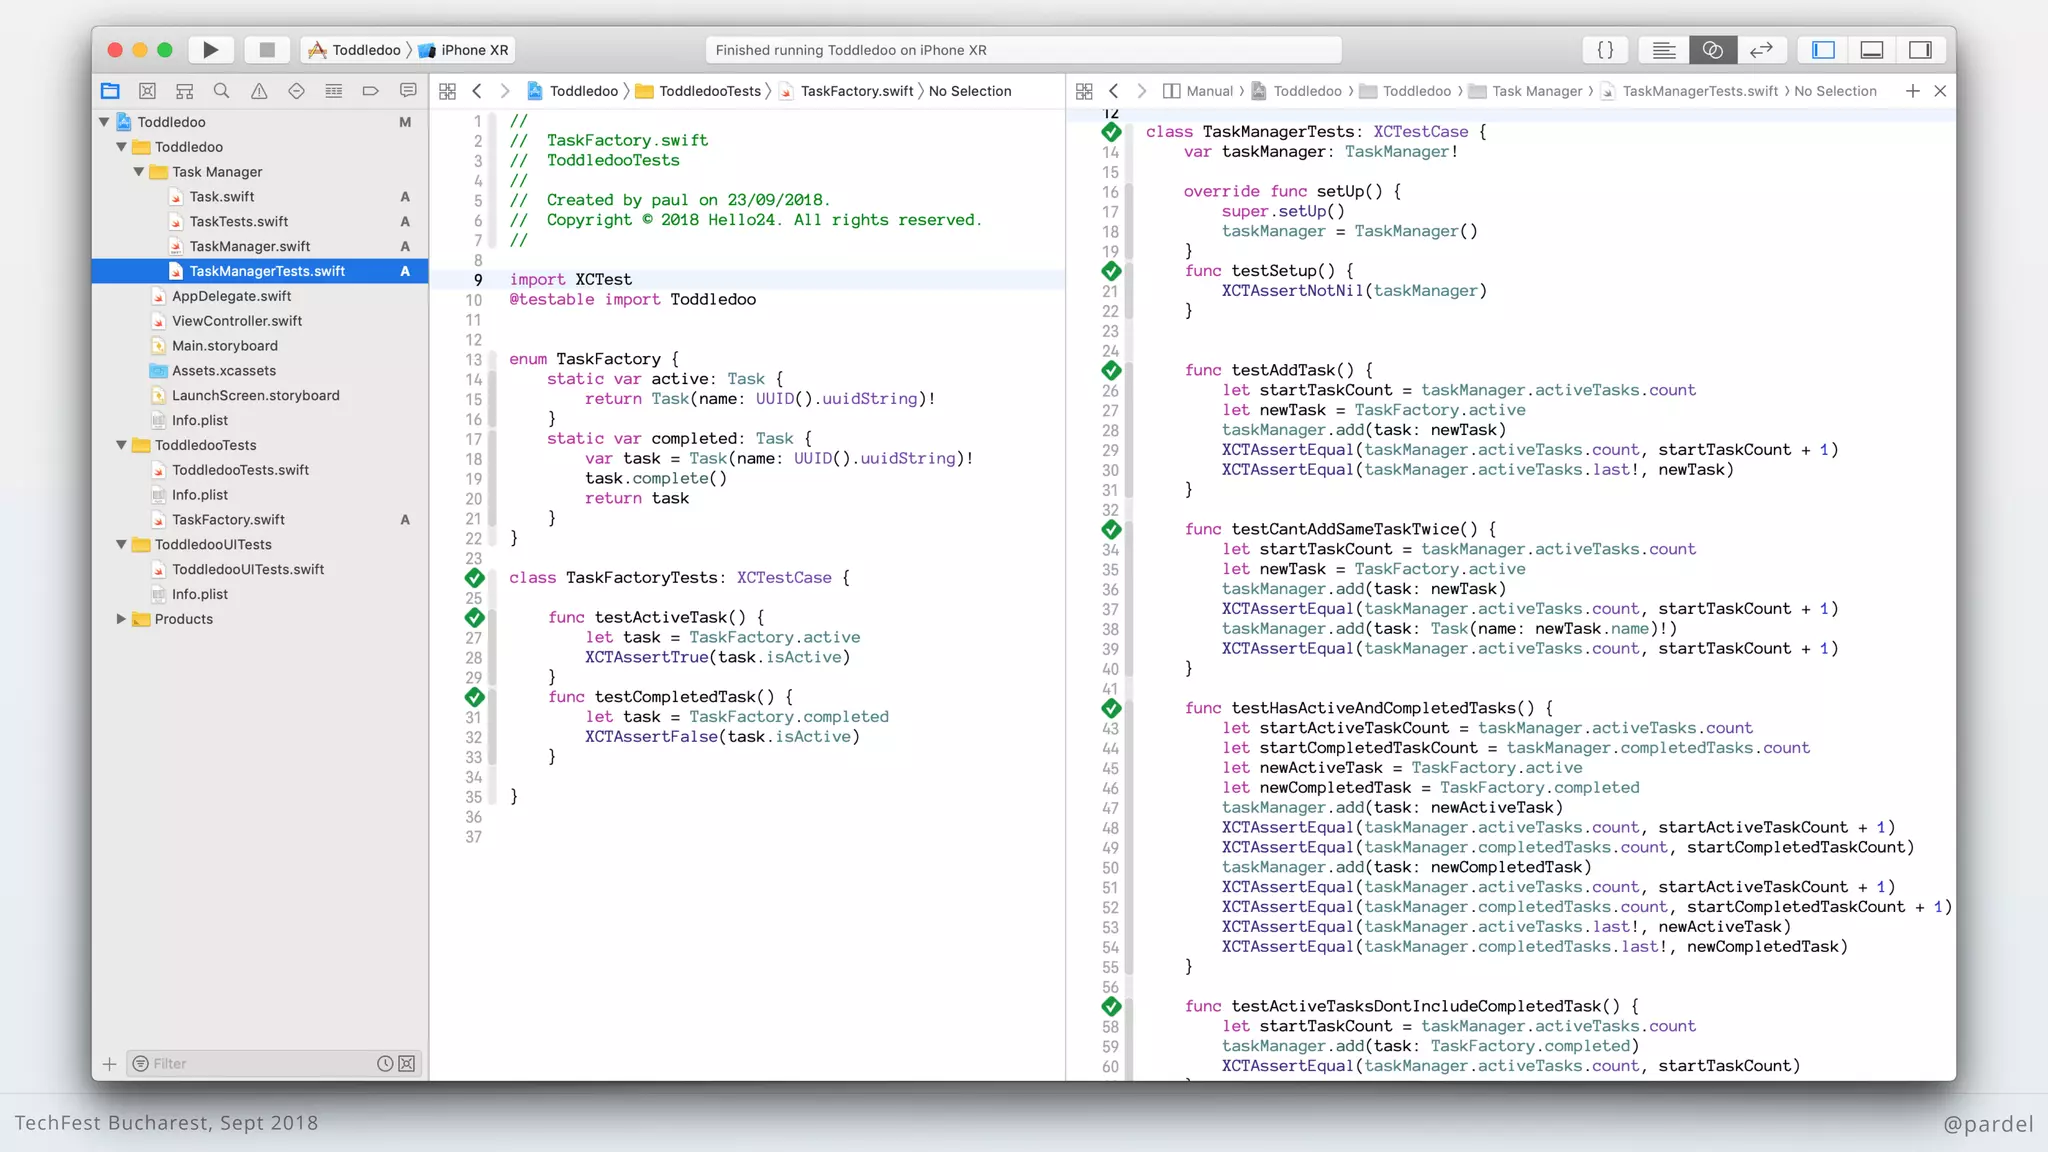Expand the Products folder
This screenshot has height=1152, width=2048.
pos(121,619)
